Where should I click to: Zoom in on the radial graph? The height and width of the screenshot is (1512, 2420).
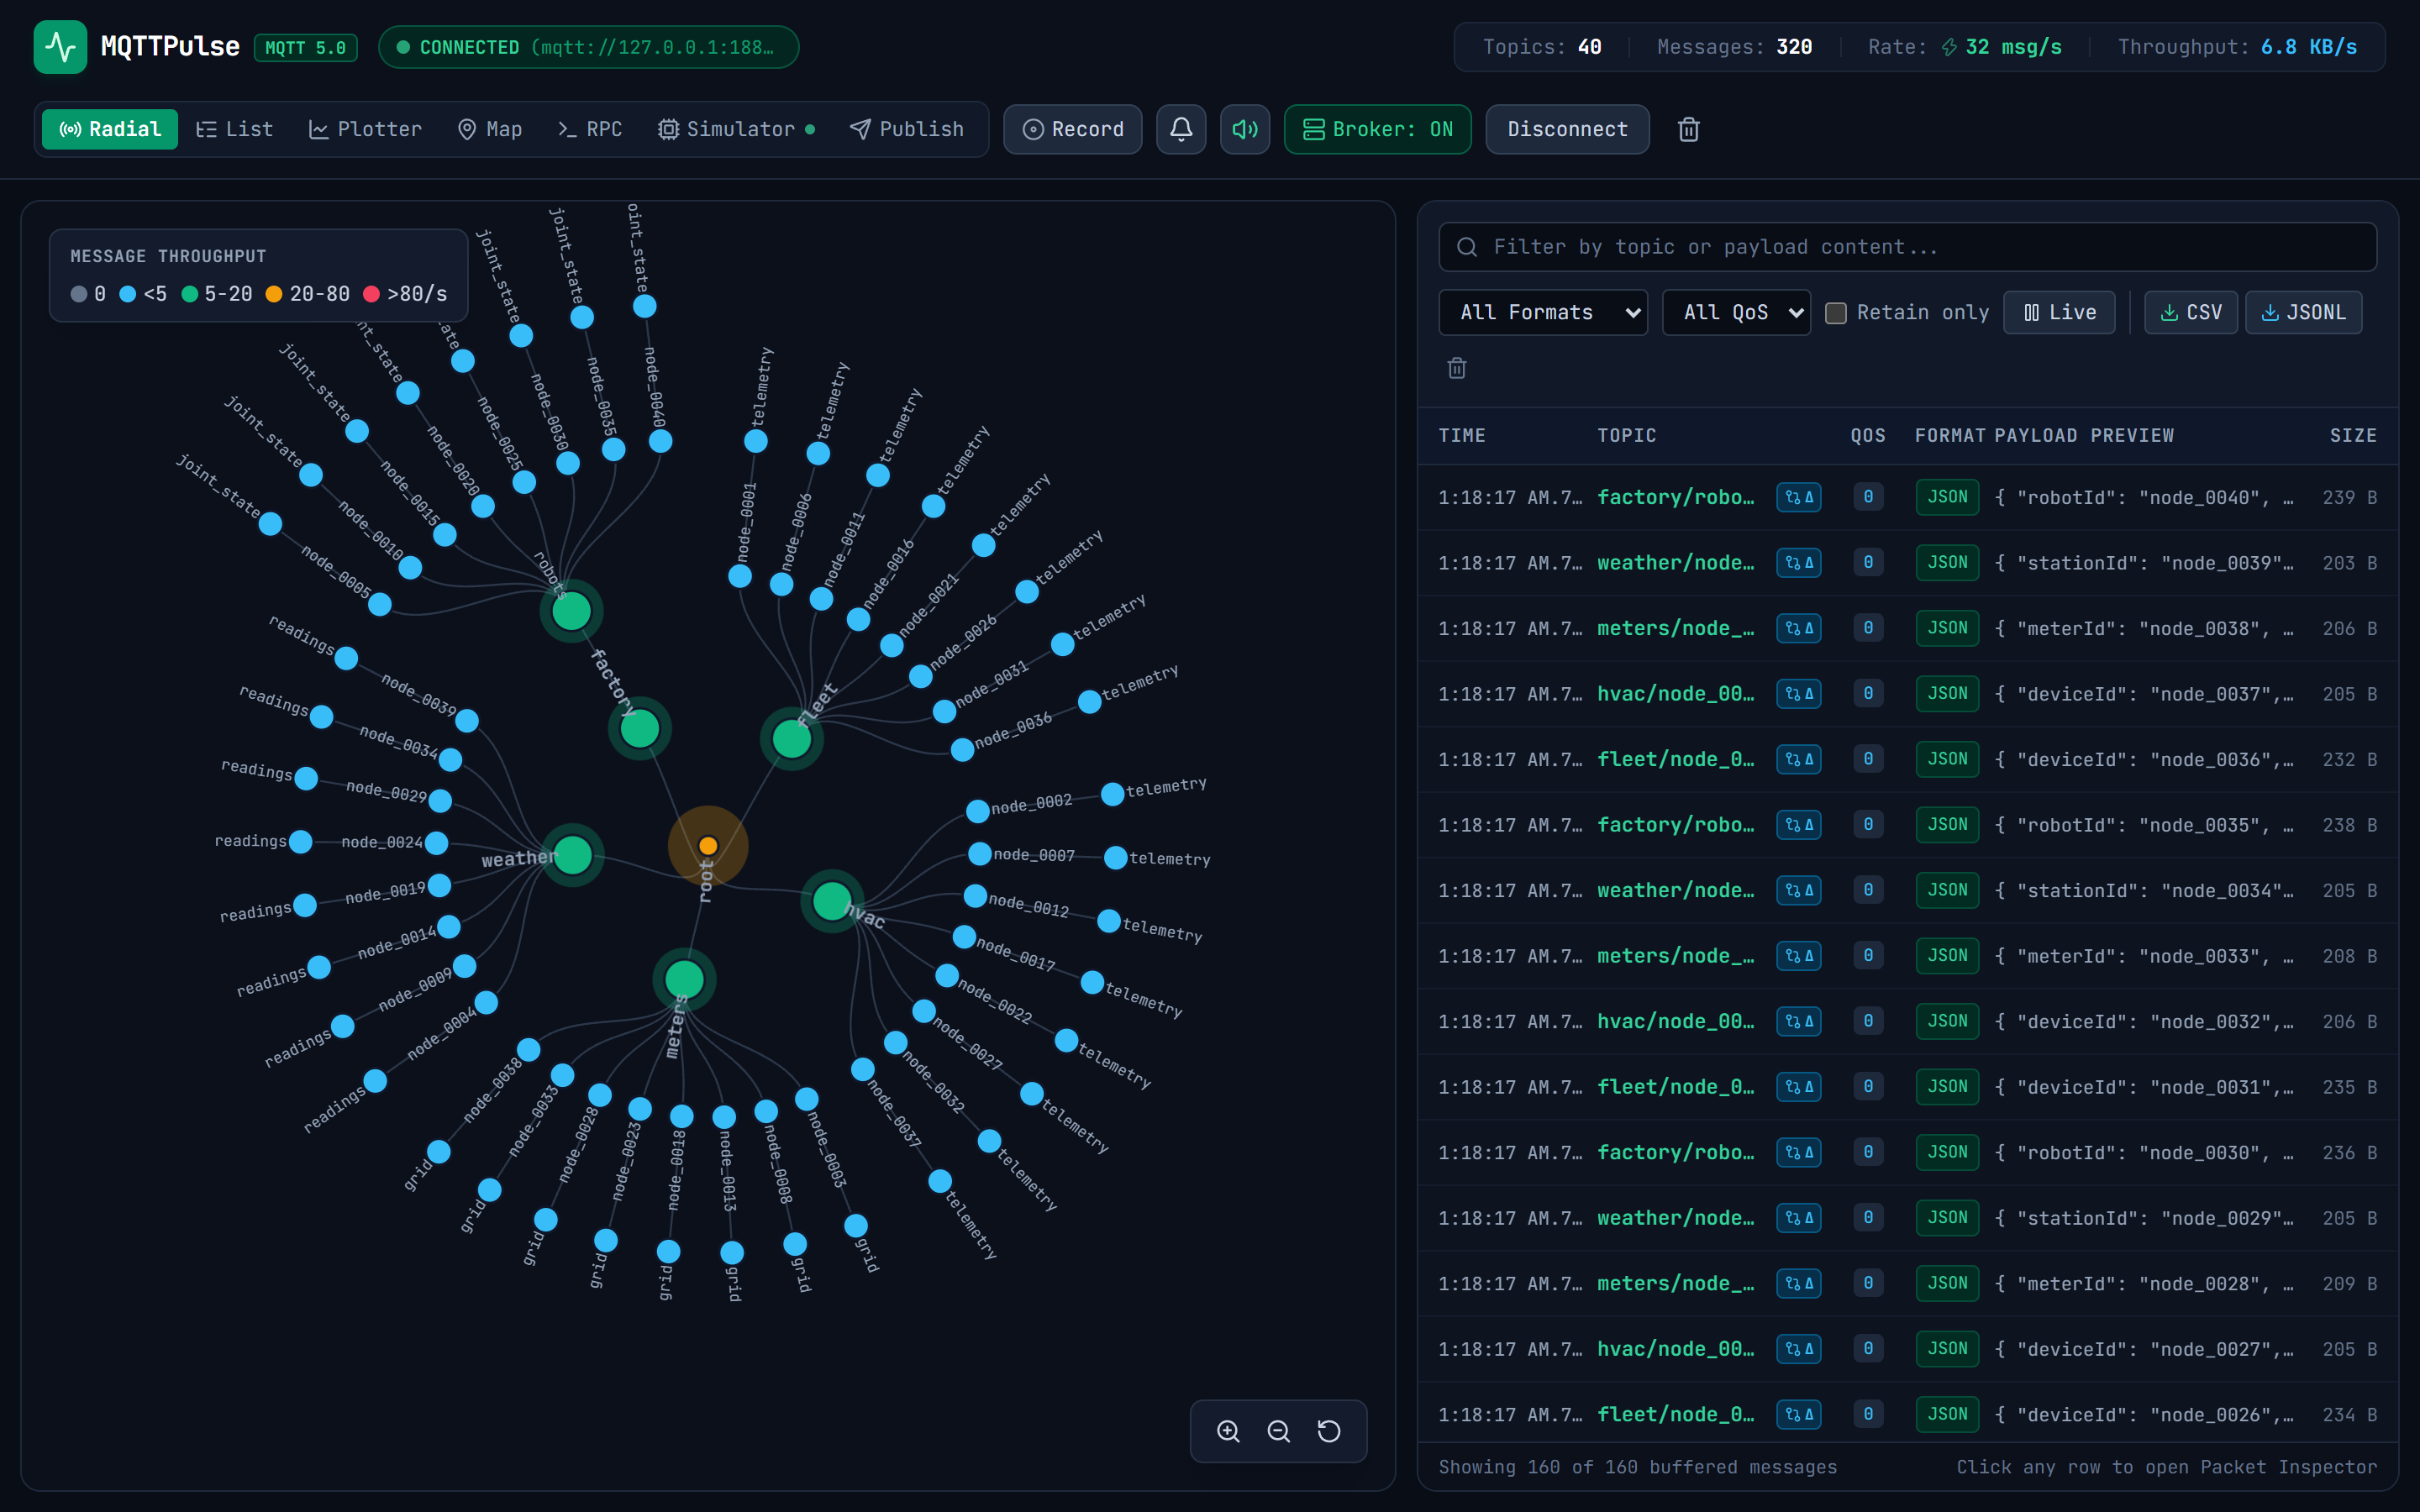tap(1228, 1431)
